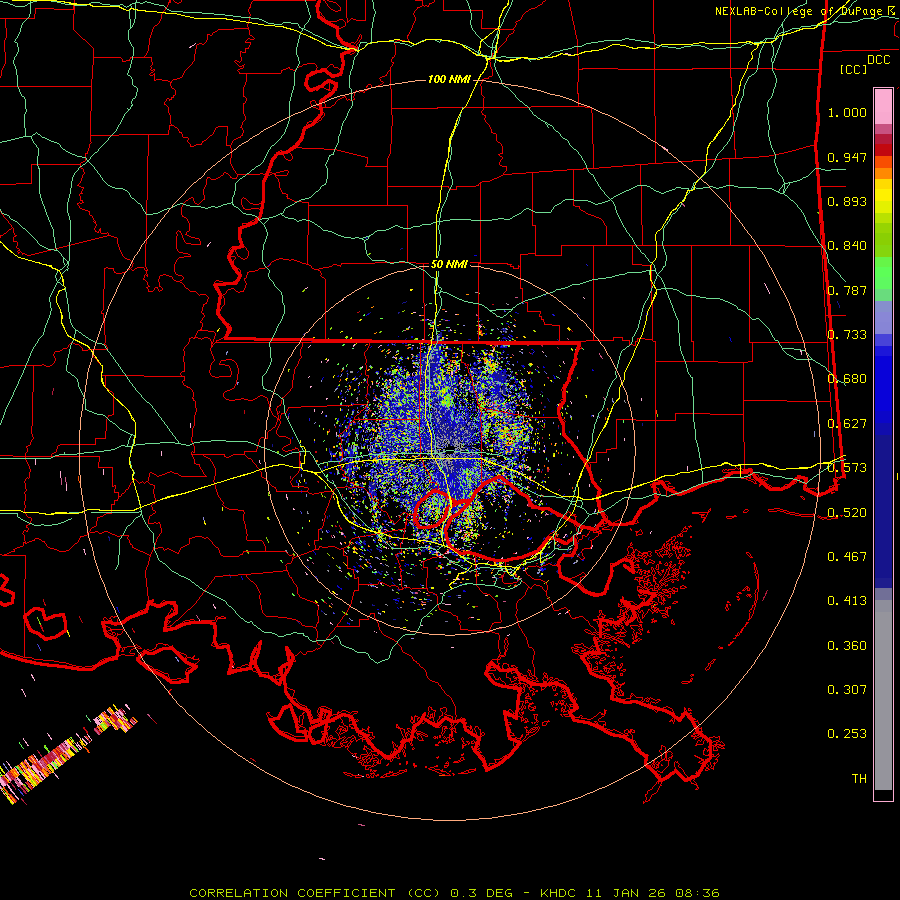Click the radar site marker at map center

click(x=451, y=448)
